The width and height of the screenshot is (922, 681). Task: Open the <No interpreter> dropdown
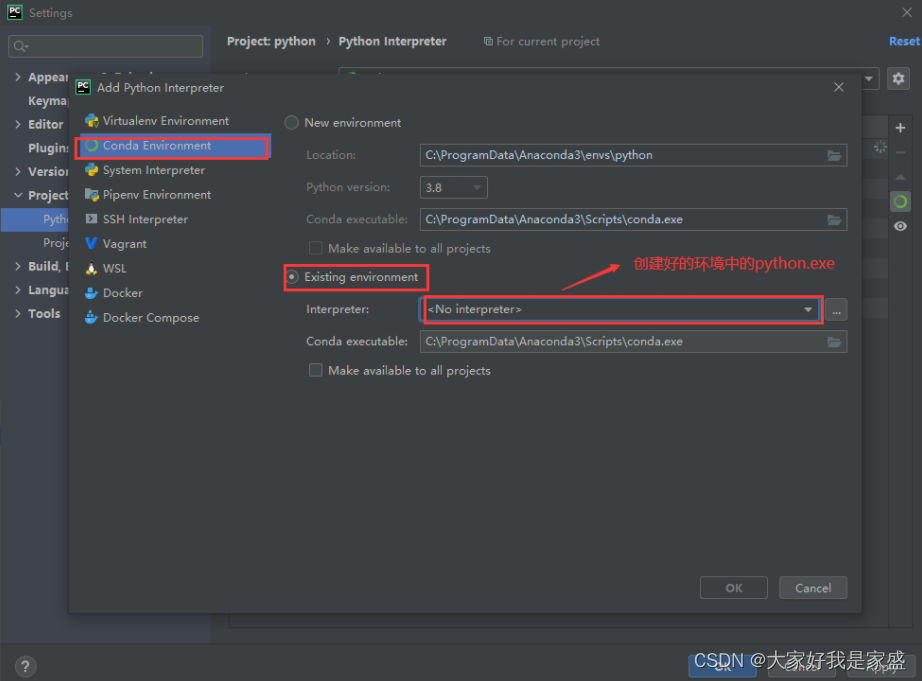coord(621,309)
